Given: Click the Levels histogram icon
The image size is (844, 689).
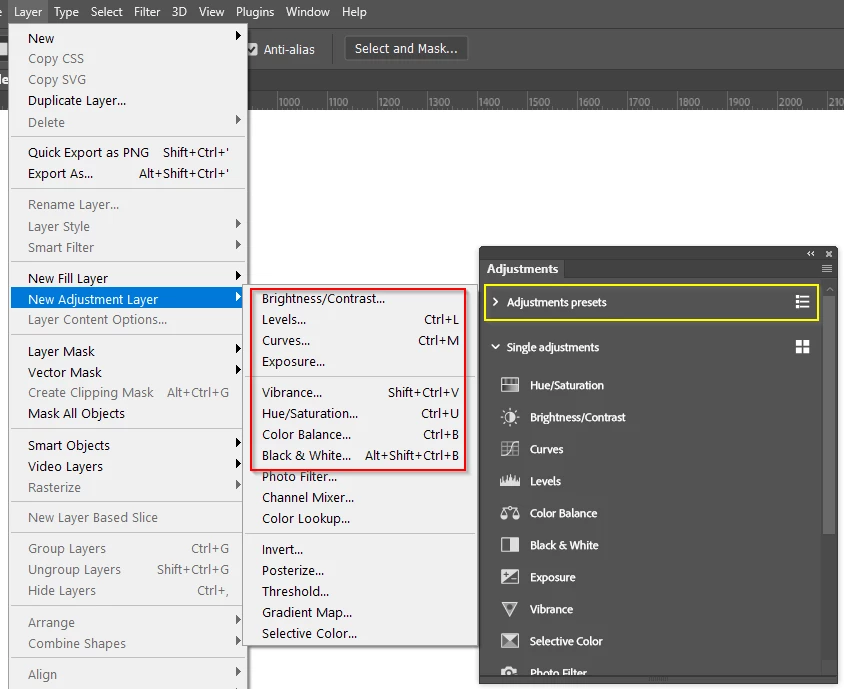Looking at the screenshot, I should [510, 481].
